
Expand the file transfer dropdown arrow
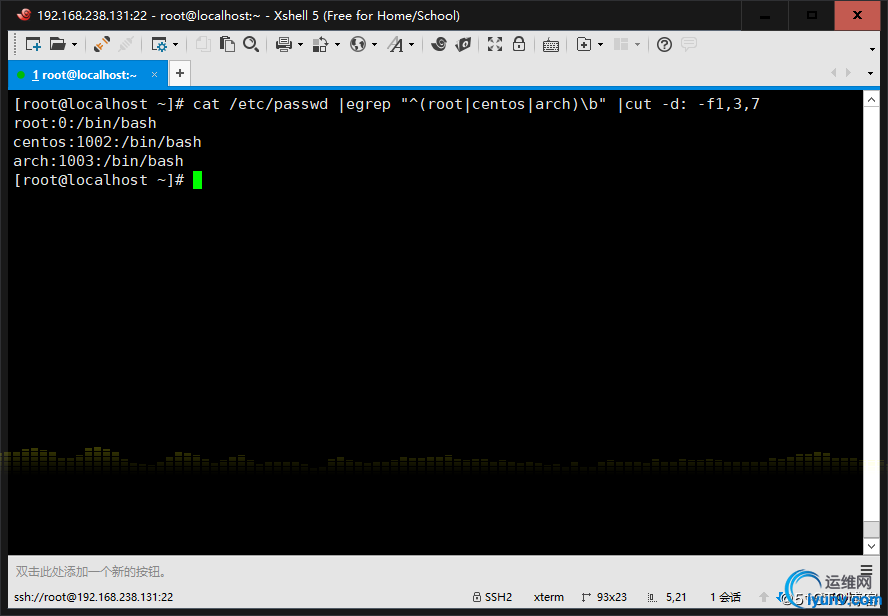pos(338,45)
